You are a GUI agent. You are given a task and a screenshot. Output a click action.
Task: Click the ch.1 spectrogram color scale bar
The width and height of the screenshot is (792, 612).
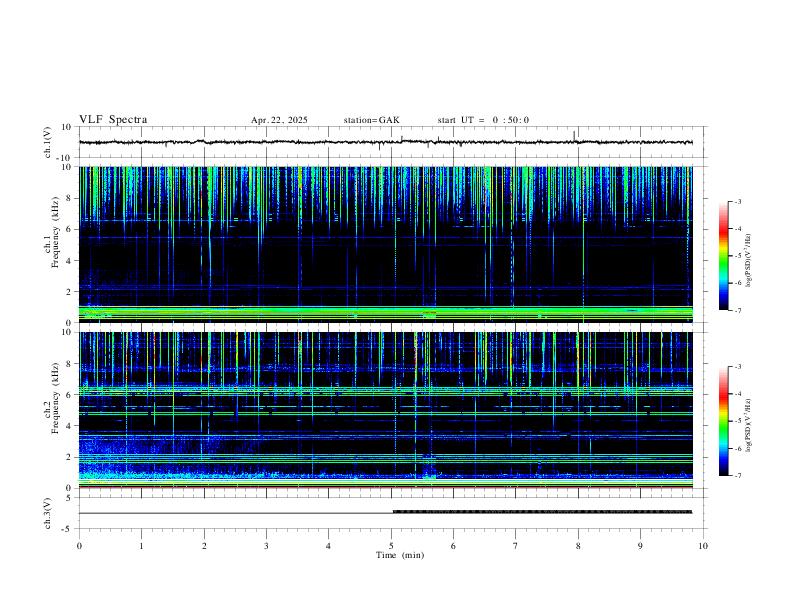tap(724, 256)
